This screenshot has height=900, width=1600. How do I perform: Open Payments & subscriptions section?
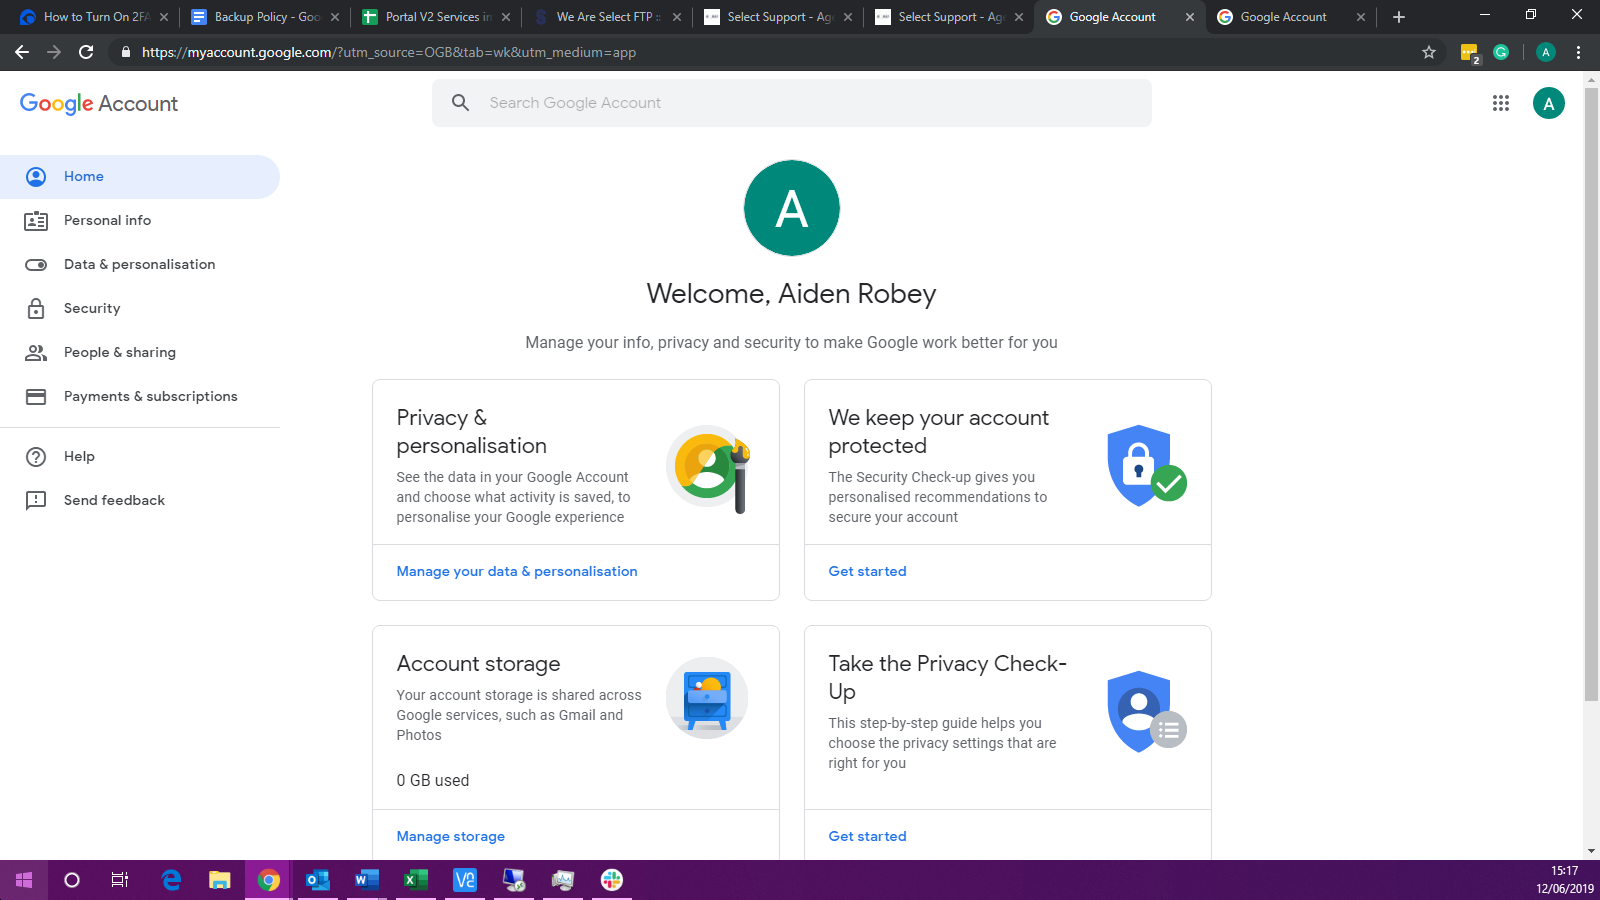pyautogui.click(x=140, y=397)
